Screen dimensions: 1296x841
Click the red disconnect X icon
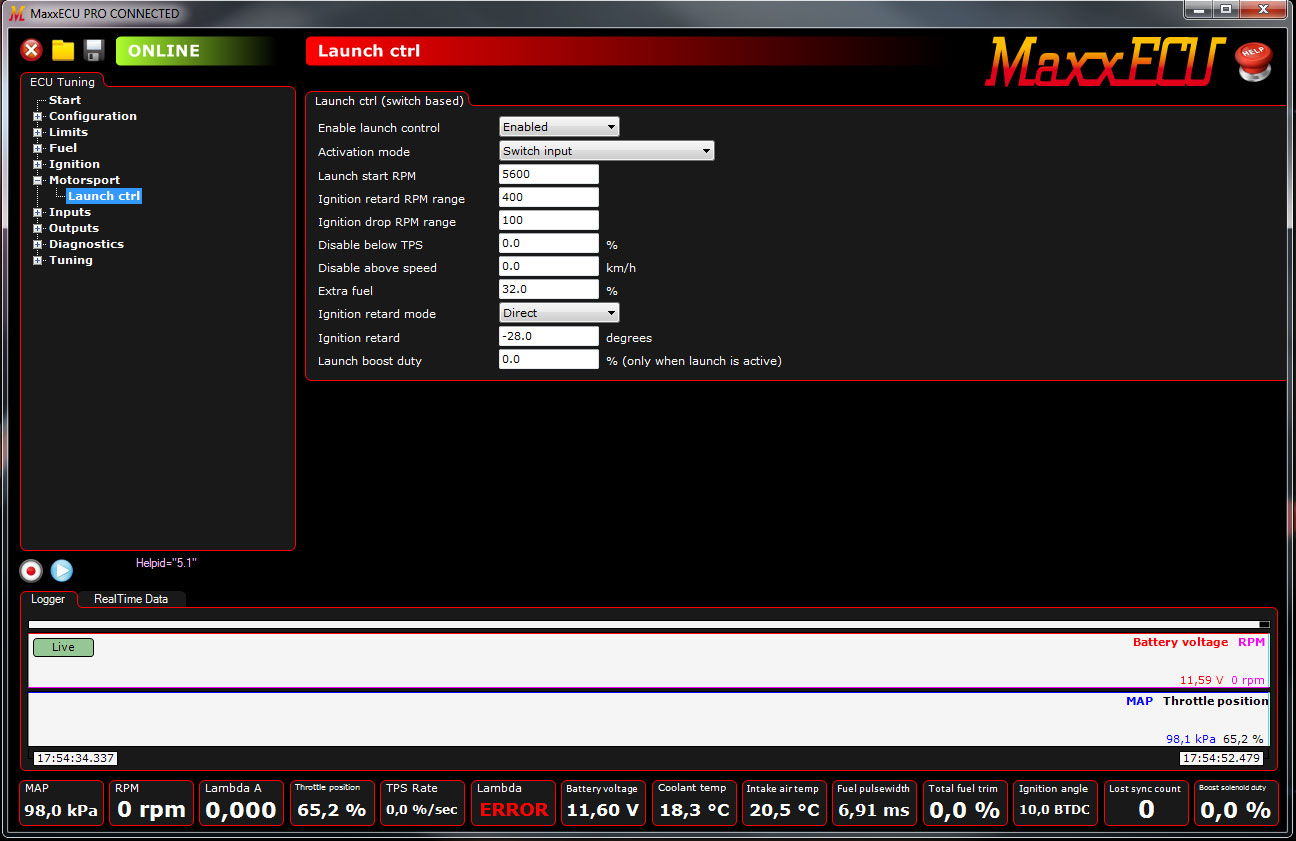32,50
